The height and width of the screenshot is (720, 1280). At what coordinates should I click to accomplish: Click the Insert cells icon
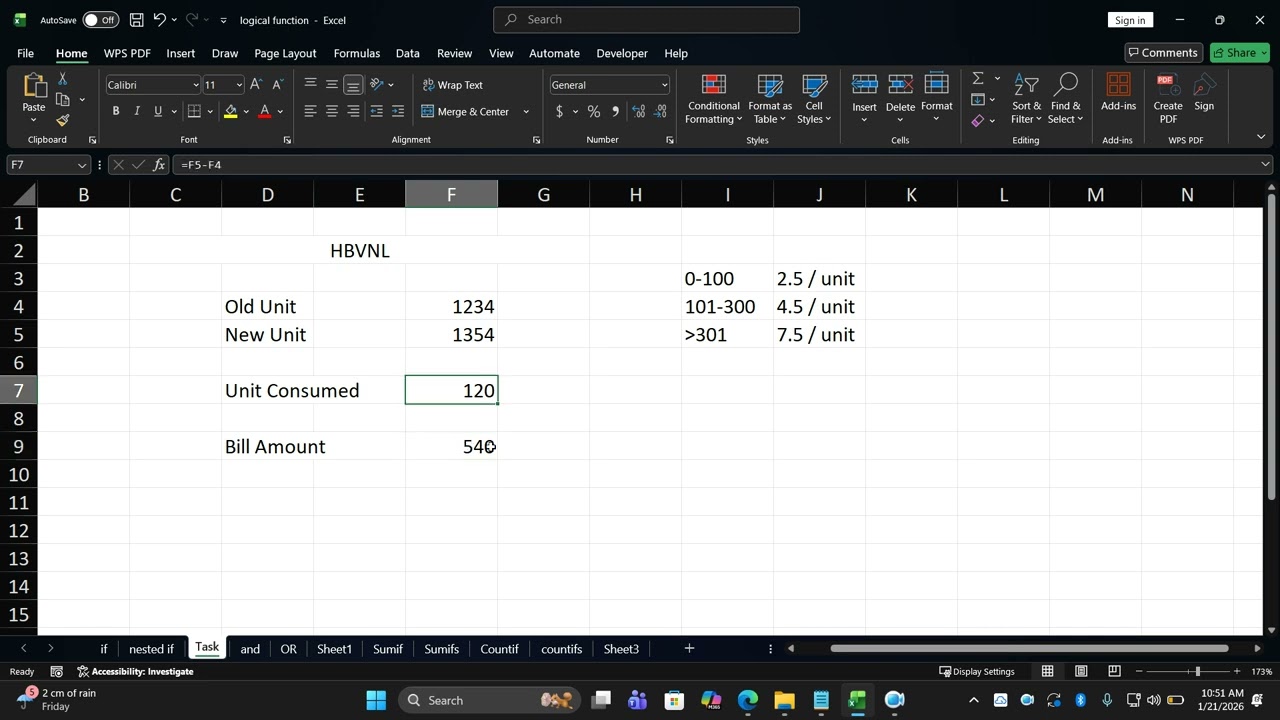tap(864, 87)
